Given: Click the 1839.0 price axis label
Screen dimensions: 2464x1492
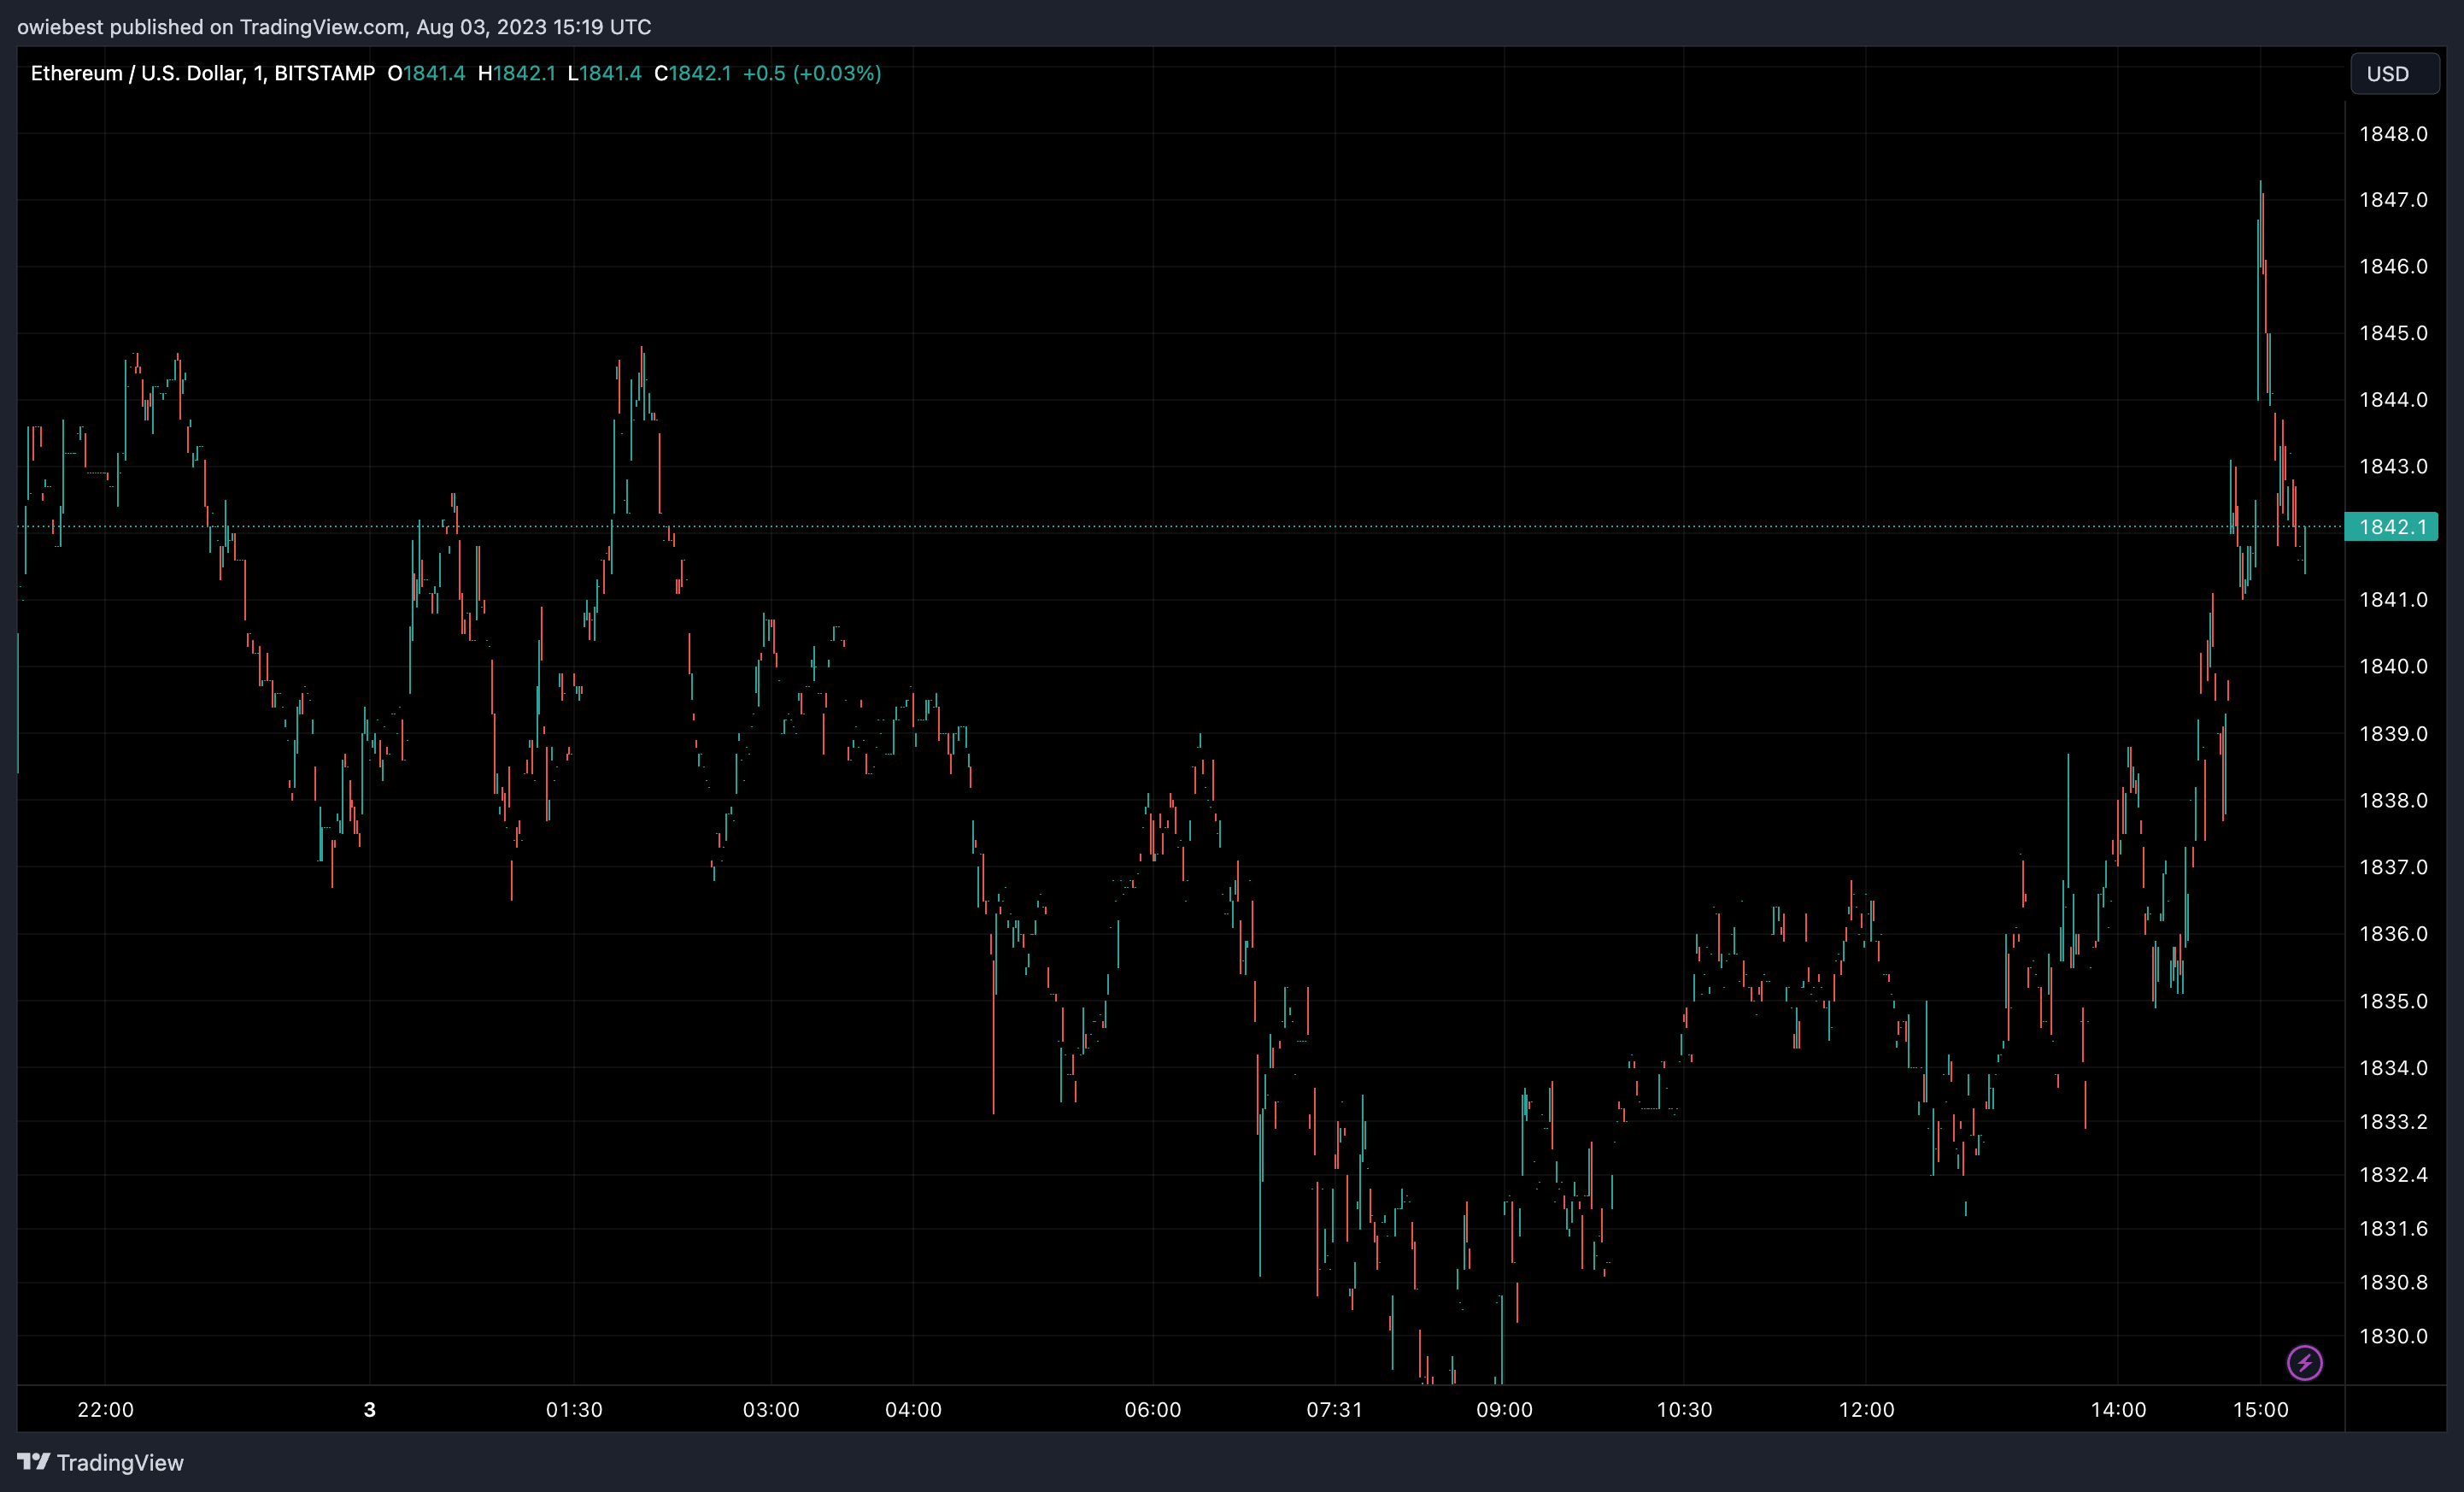Looking at the screenshot, I should tap(2393, 734).
